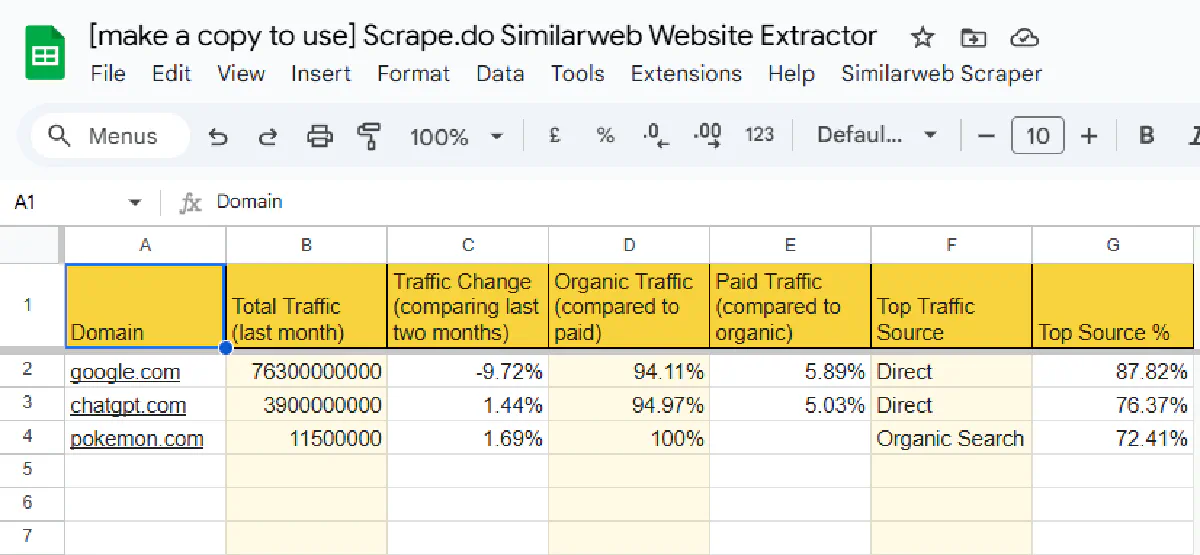Open the File menu

(x=108, y=74)
